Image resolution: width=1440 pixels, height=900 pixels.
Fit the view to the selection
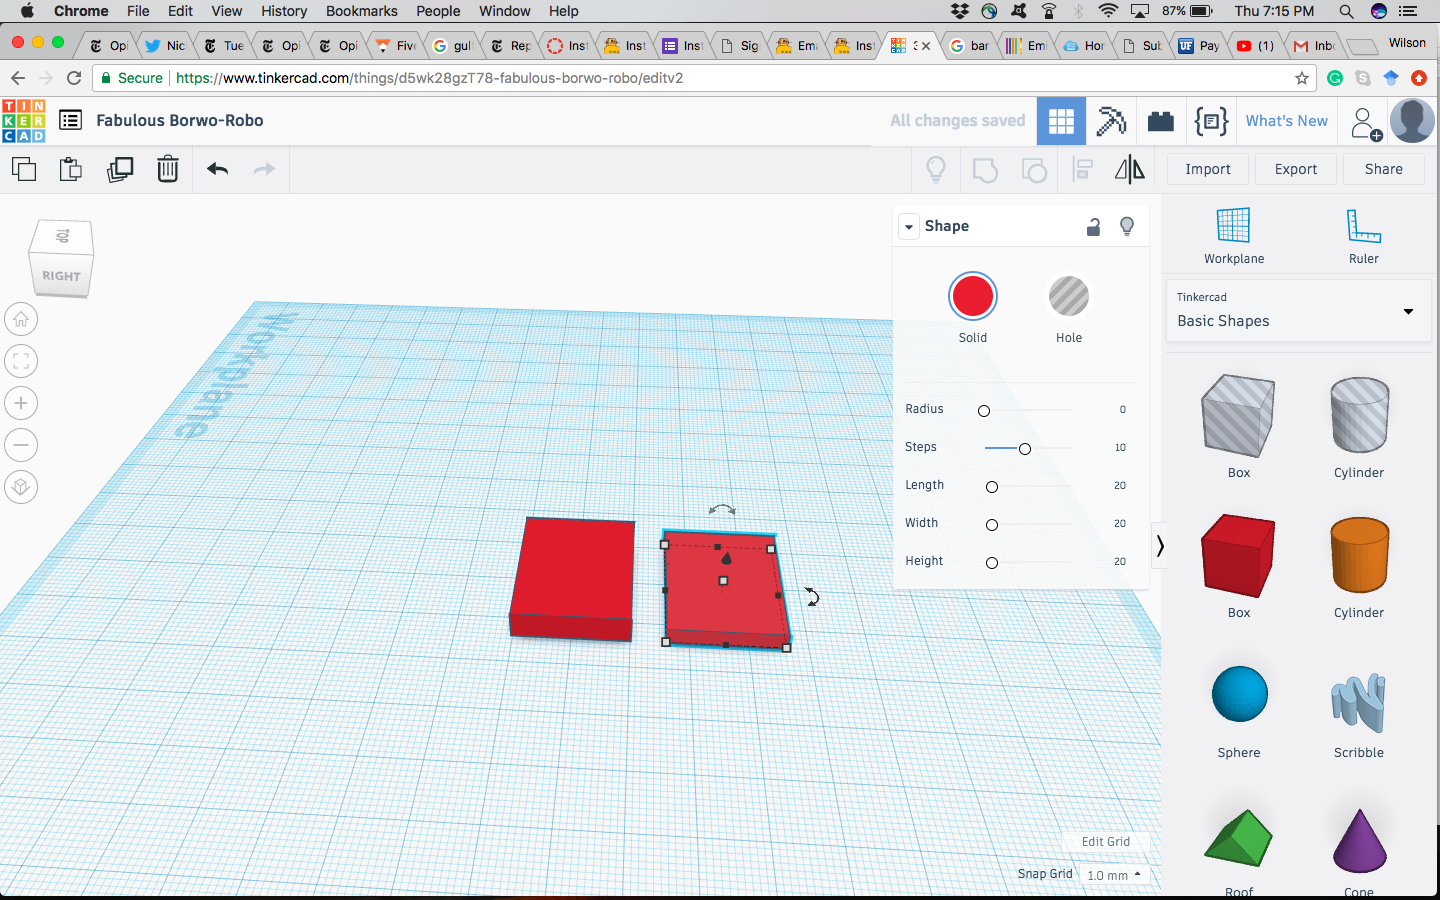[21, 361]
